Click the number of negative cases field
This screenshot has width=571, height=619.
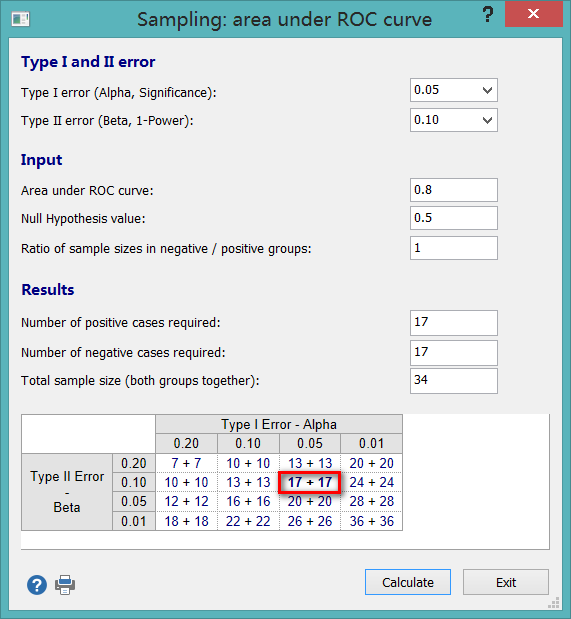click(454, 353)
